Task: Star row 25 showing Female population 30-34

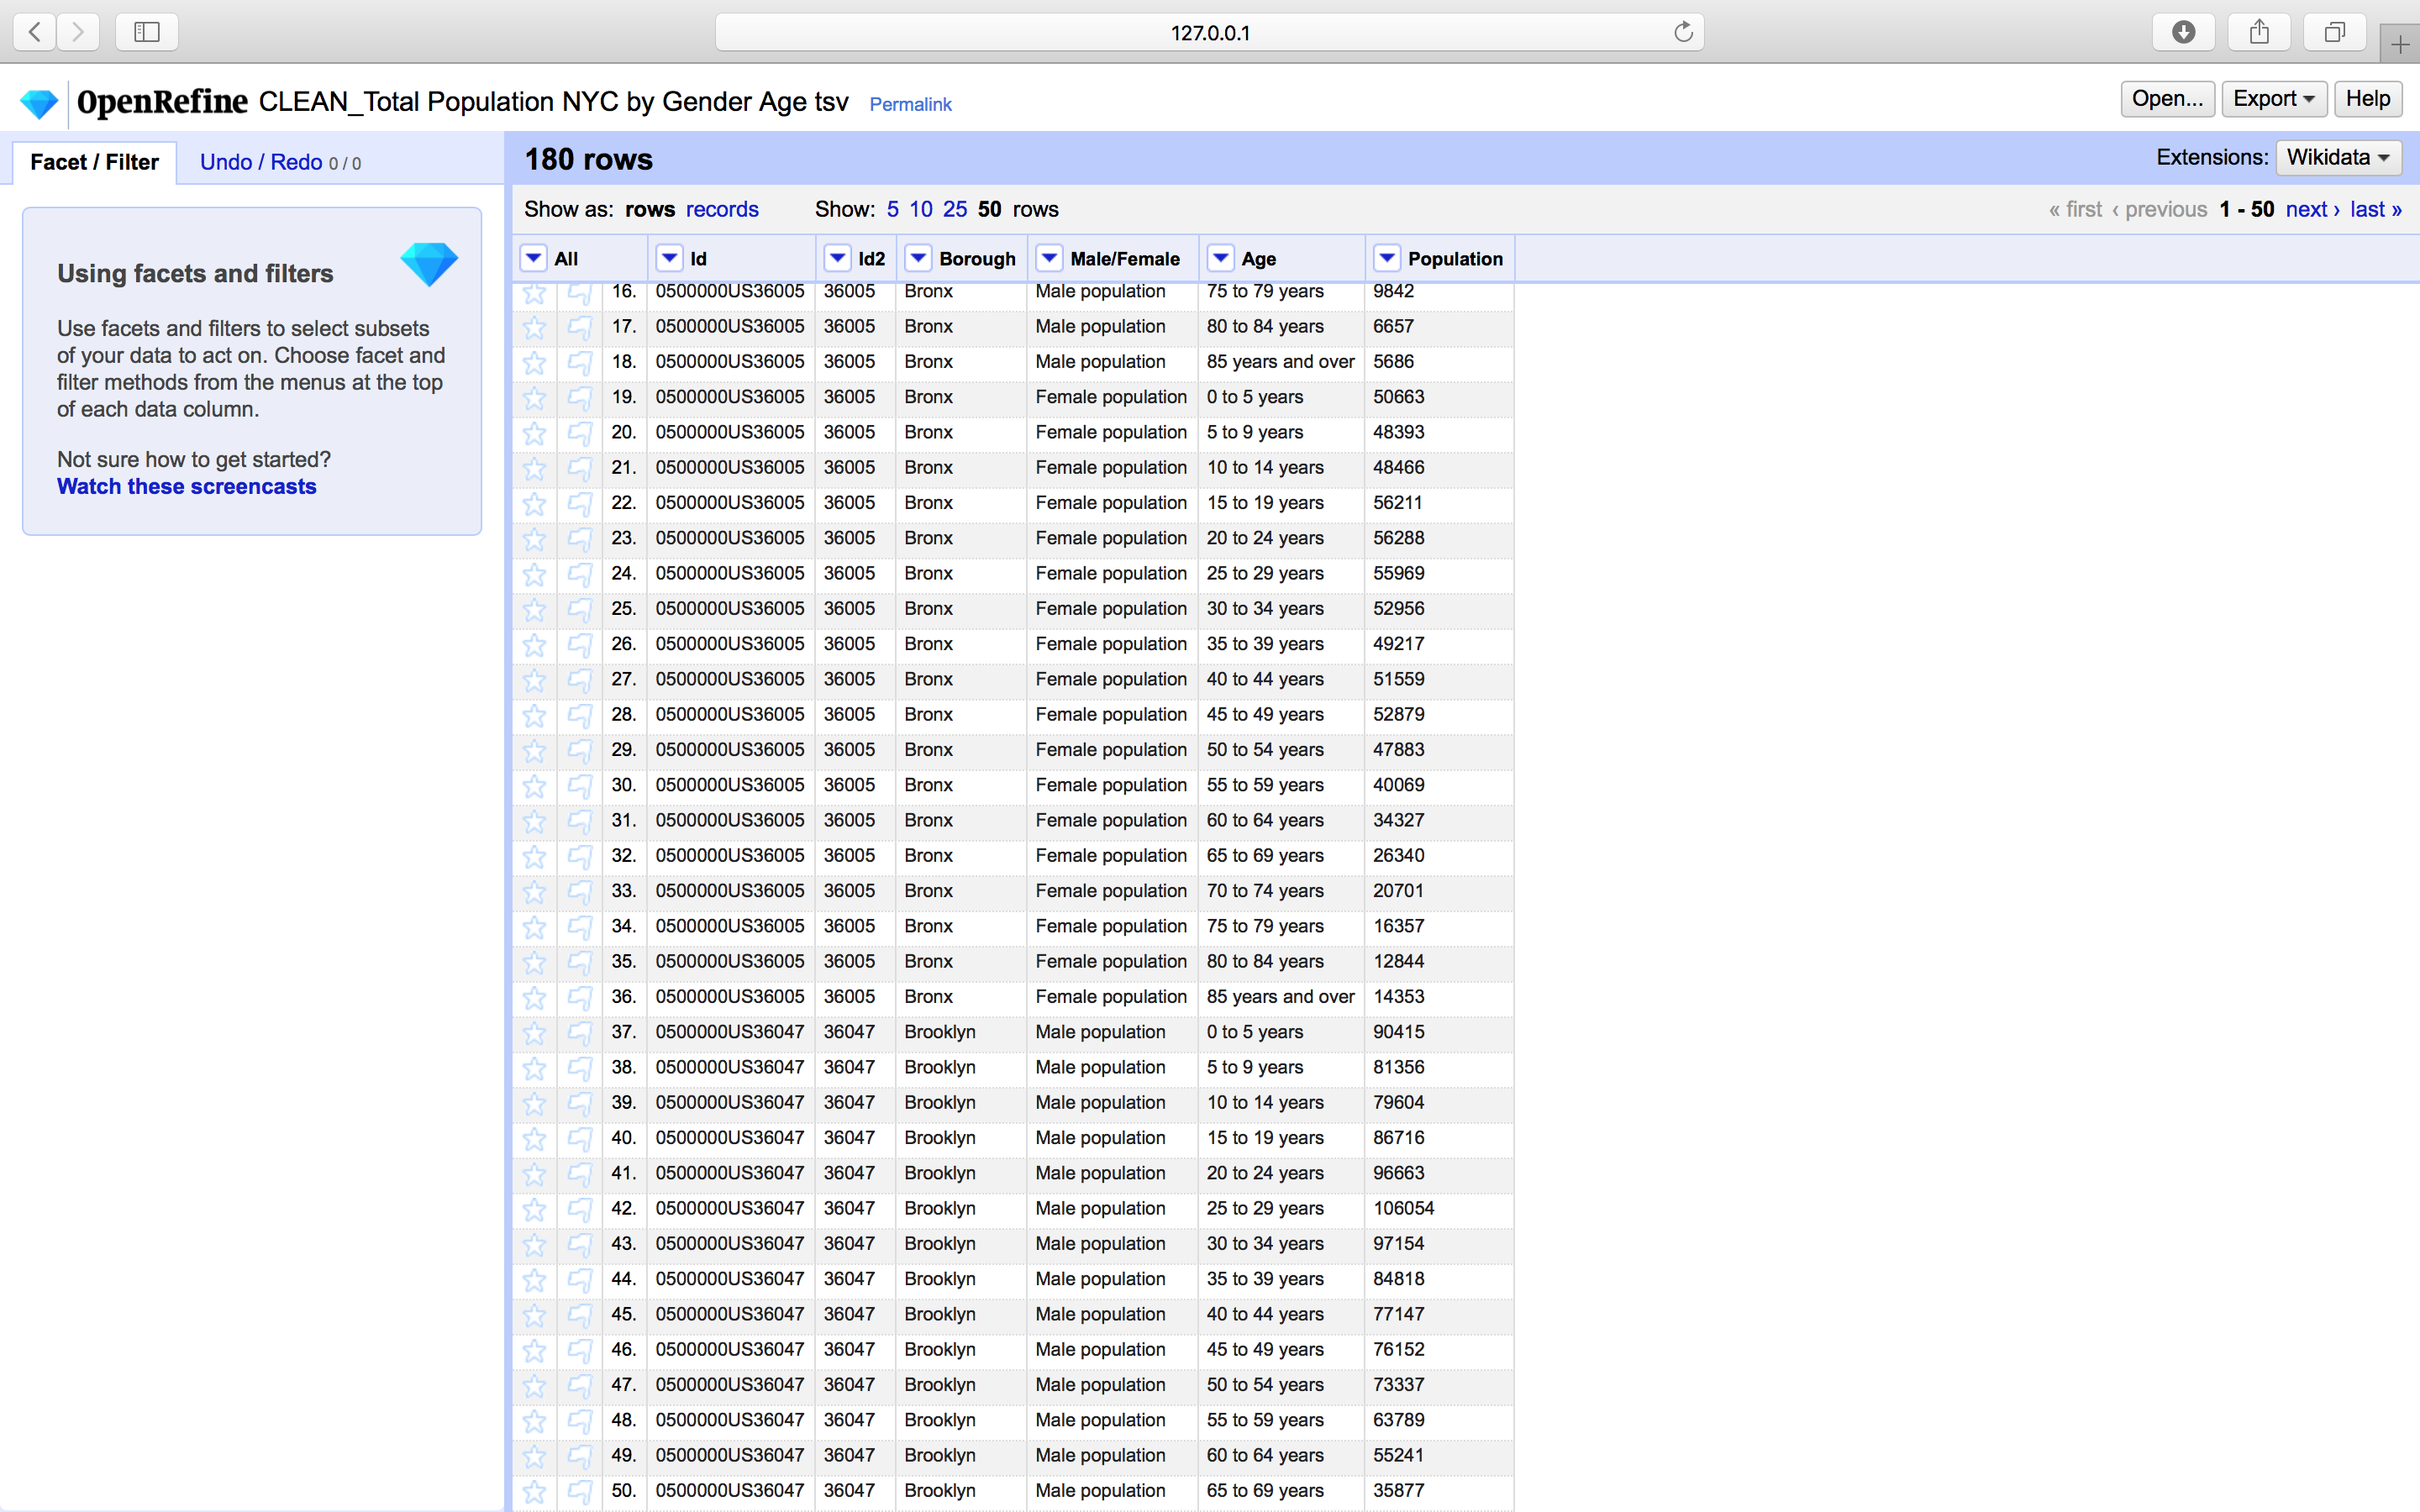Action: (535, 610)
